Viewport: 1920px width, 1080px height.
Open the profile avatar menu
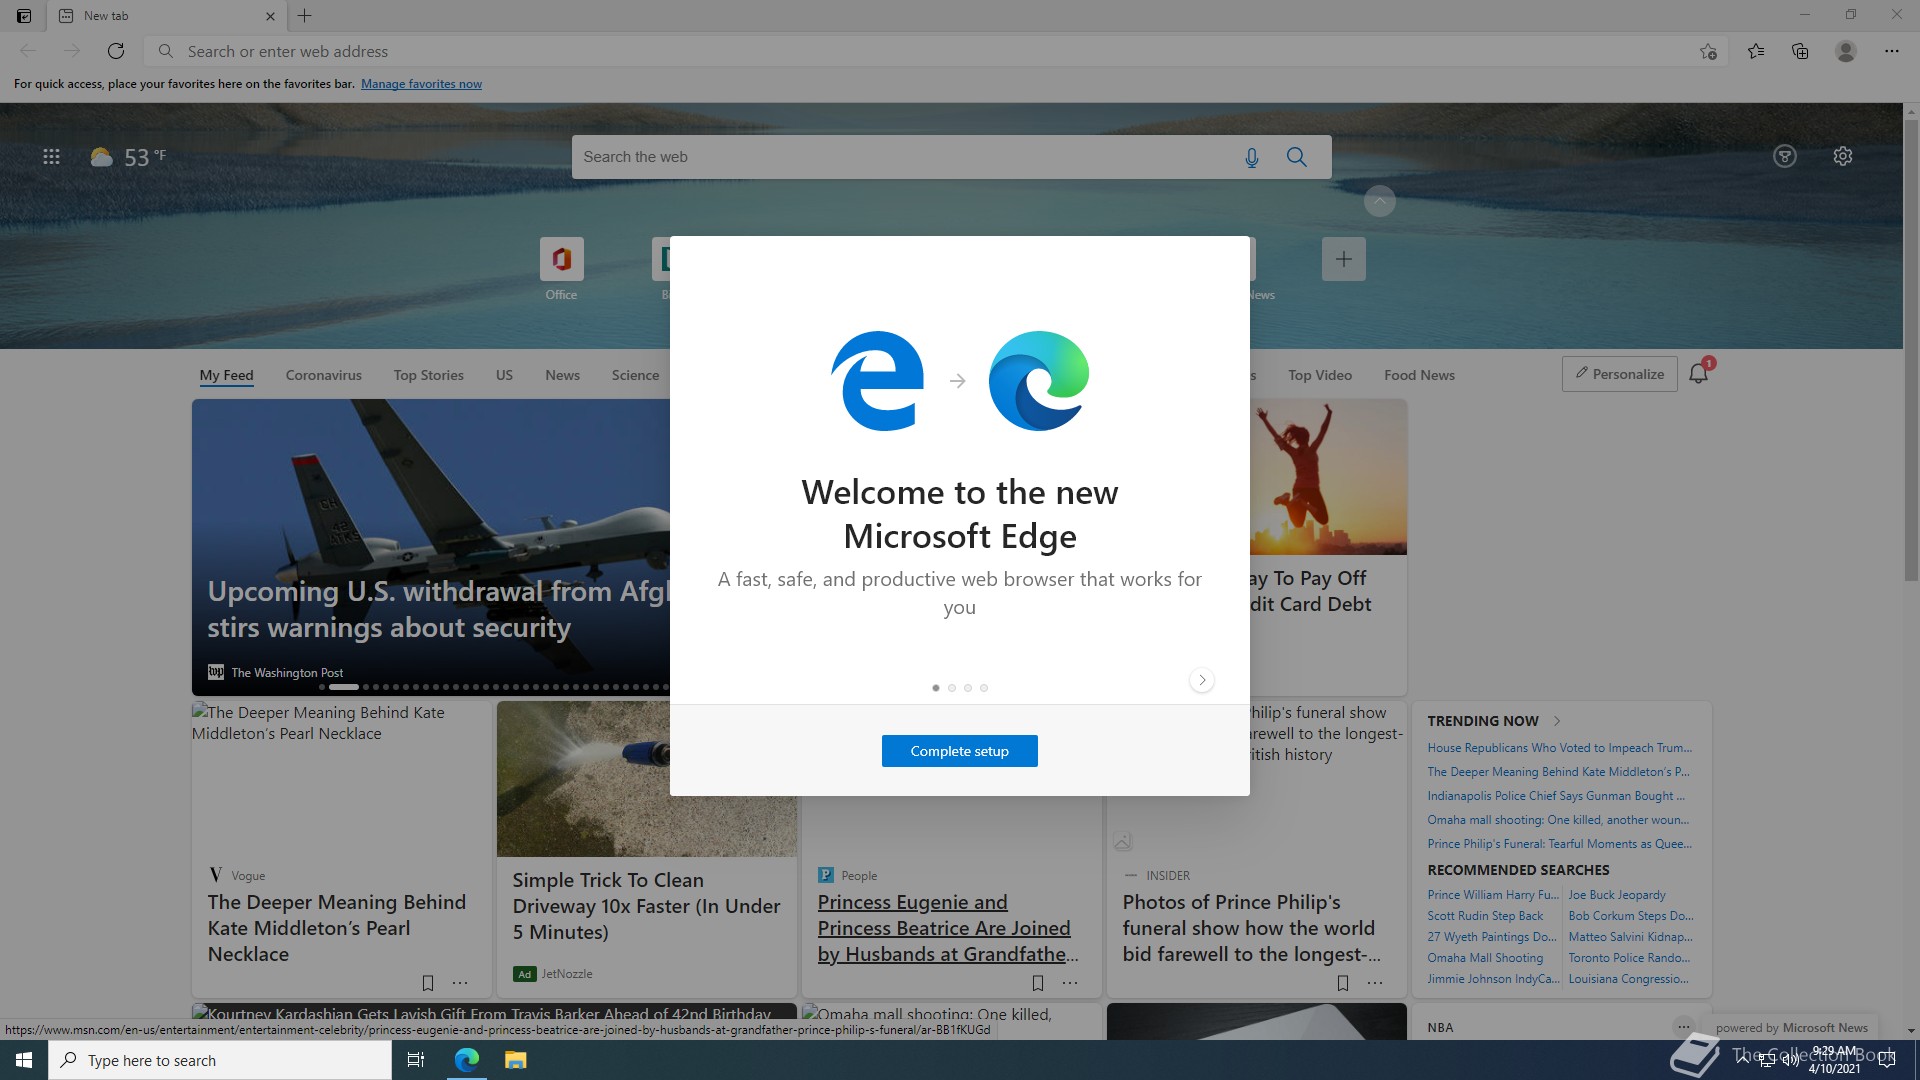(1846, 51)
